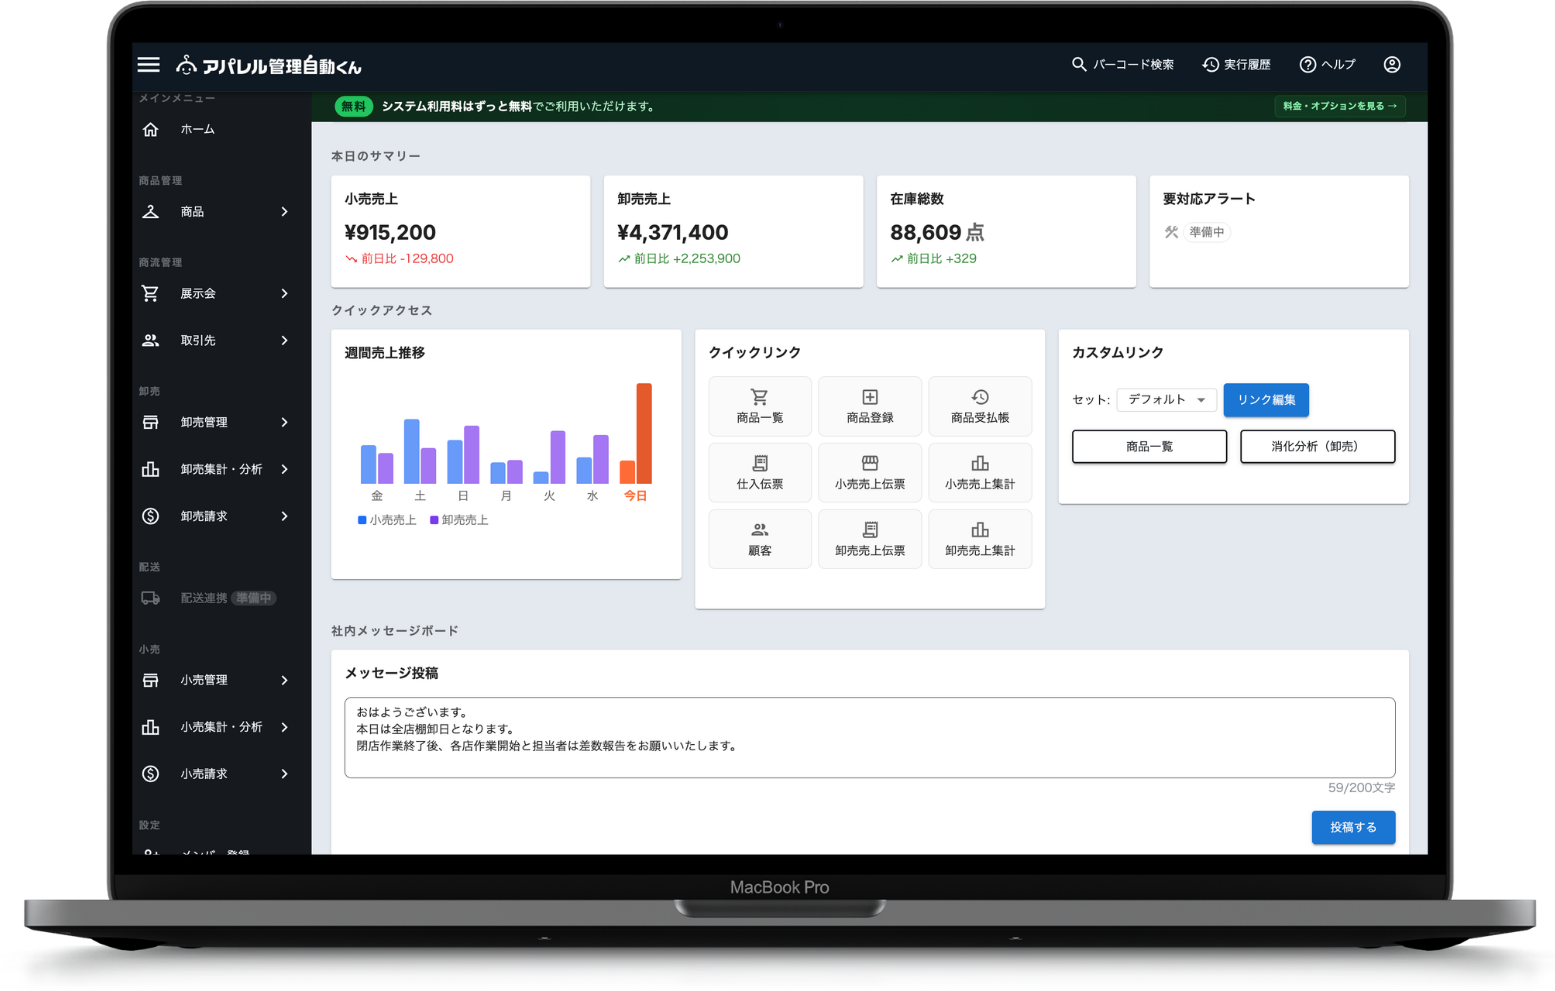Click the 小売集計・分析 chart icon

pyautogui.click(x=151, y=728)
